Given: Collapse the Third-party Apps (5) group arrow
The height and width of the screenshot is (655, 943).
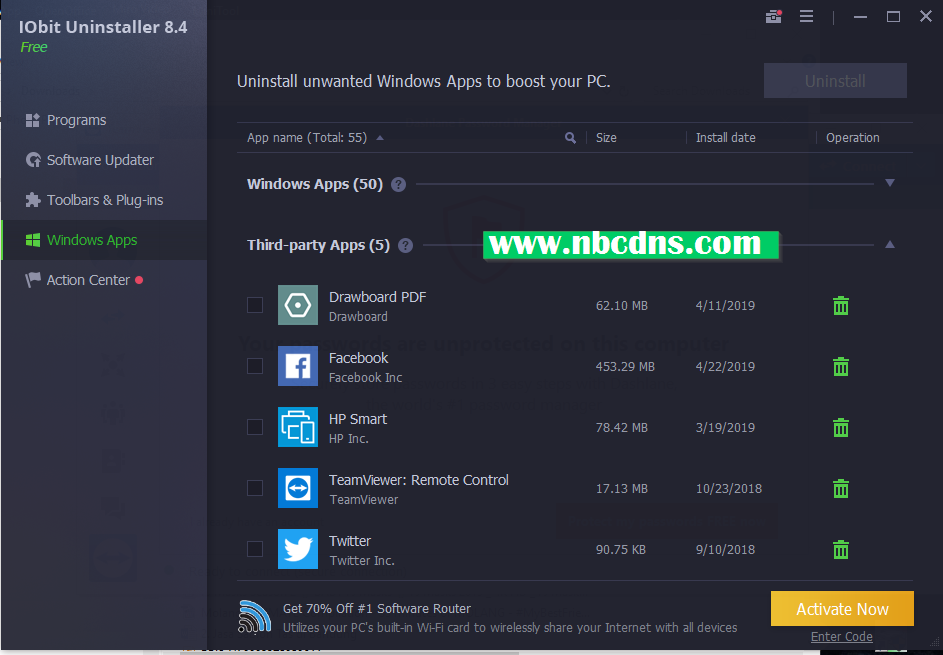Looking at the screenshot, I should [890, 244].
